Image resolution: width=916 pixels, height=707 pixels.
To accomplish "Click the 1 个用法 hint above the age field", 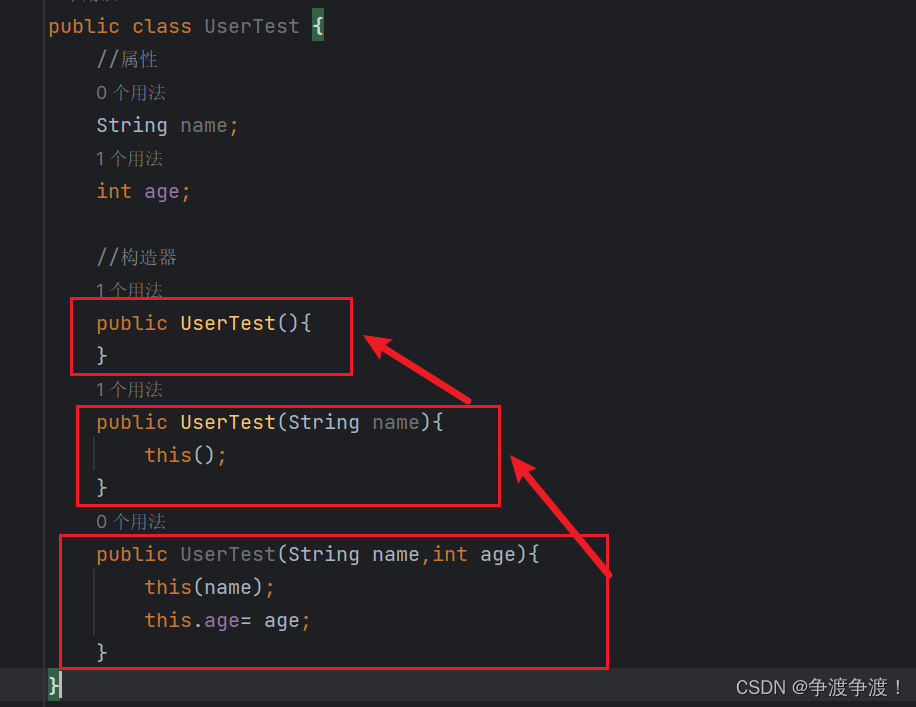I will 131,158.
